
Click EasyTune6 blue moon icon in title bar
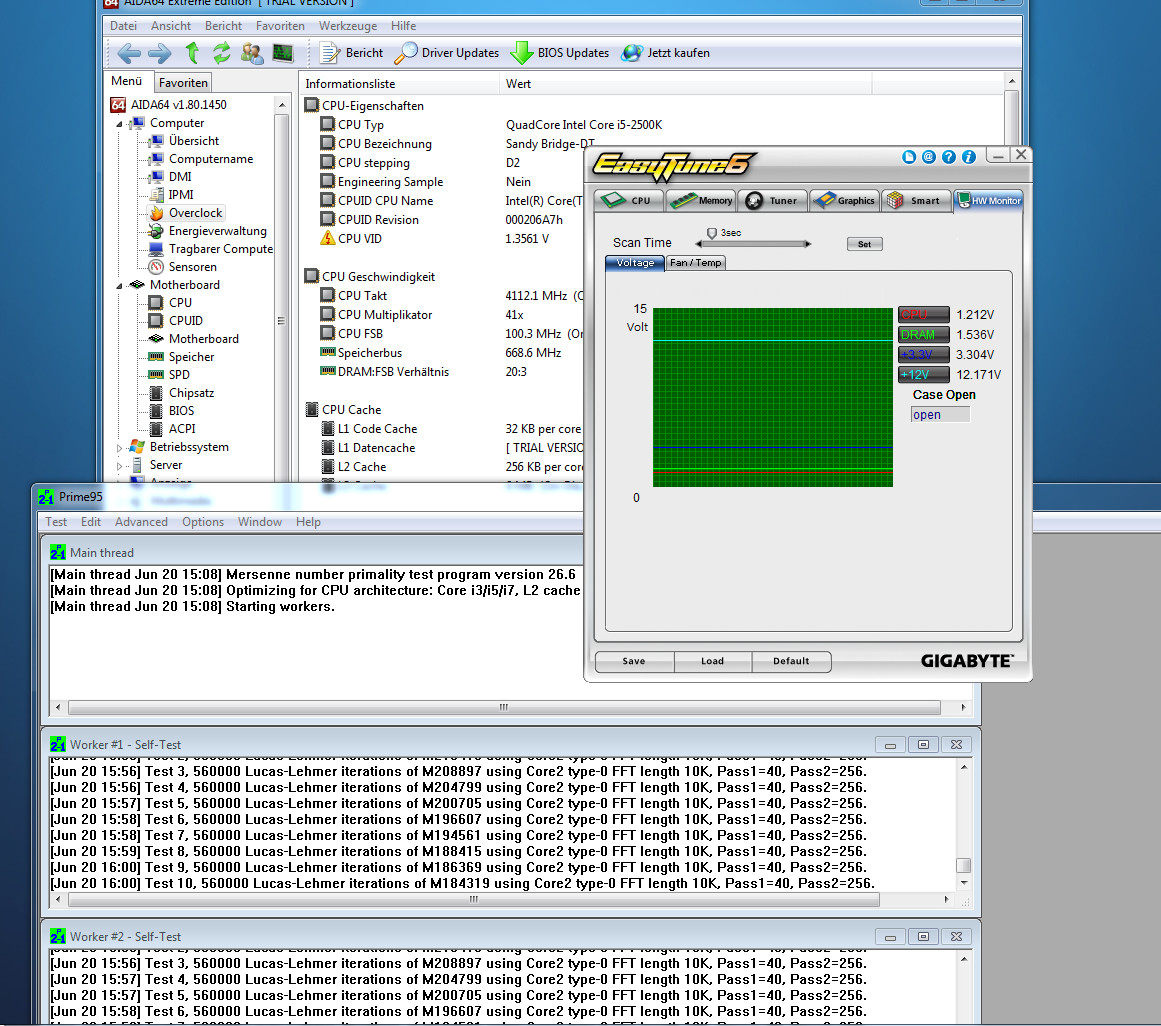click(909, 157)
